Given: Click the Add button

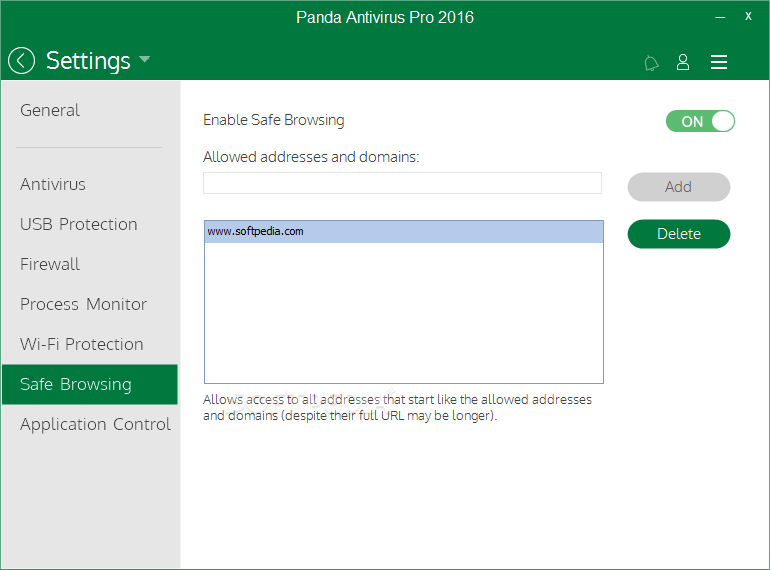Looking at the screenshot, I should point(679,187).
